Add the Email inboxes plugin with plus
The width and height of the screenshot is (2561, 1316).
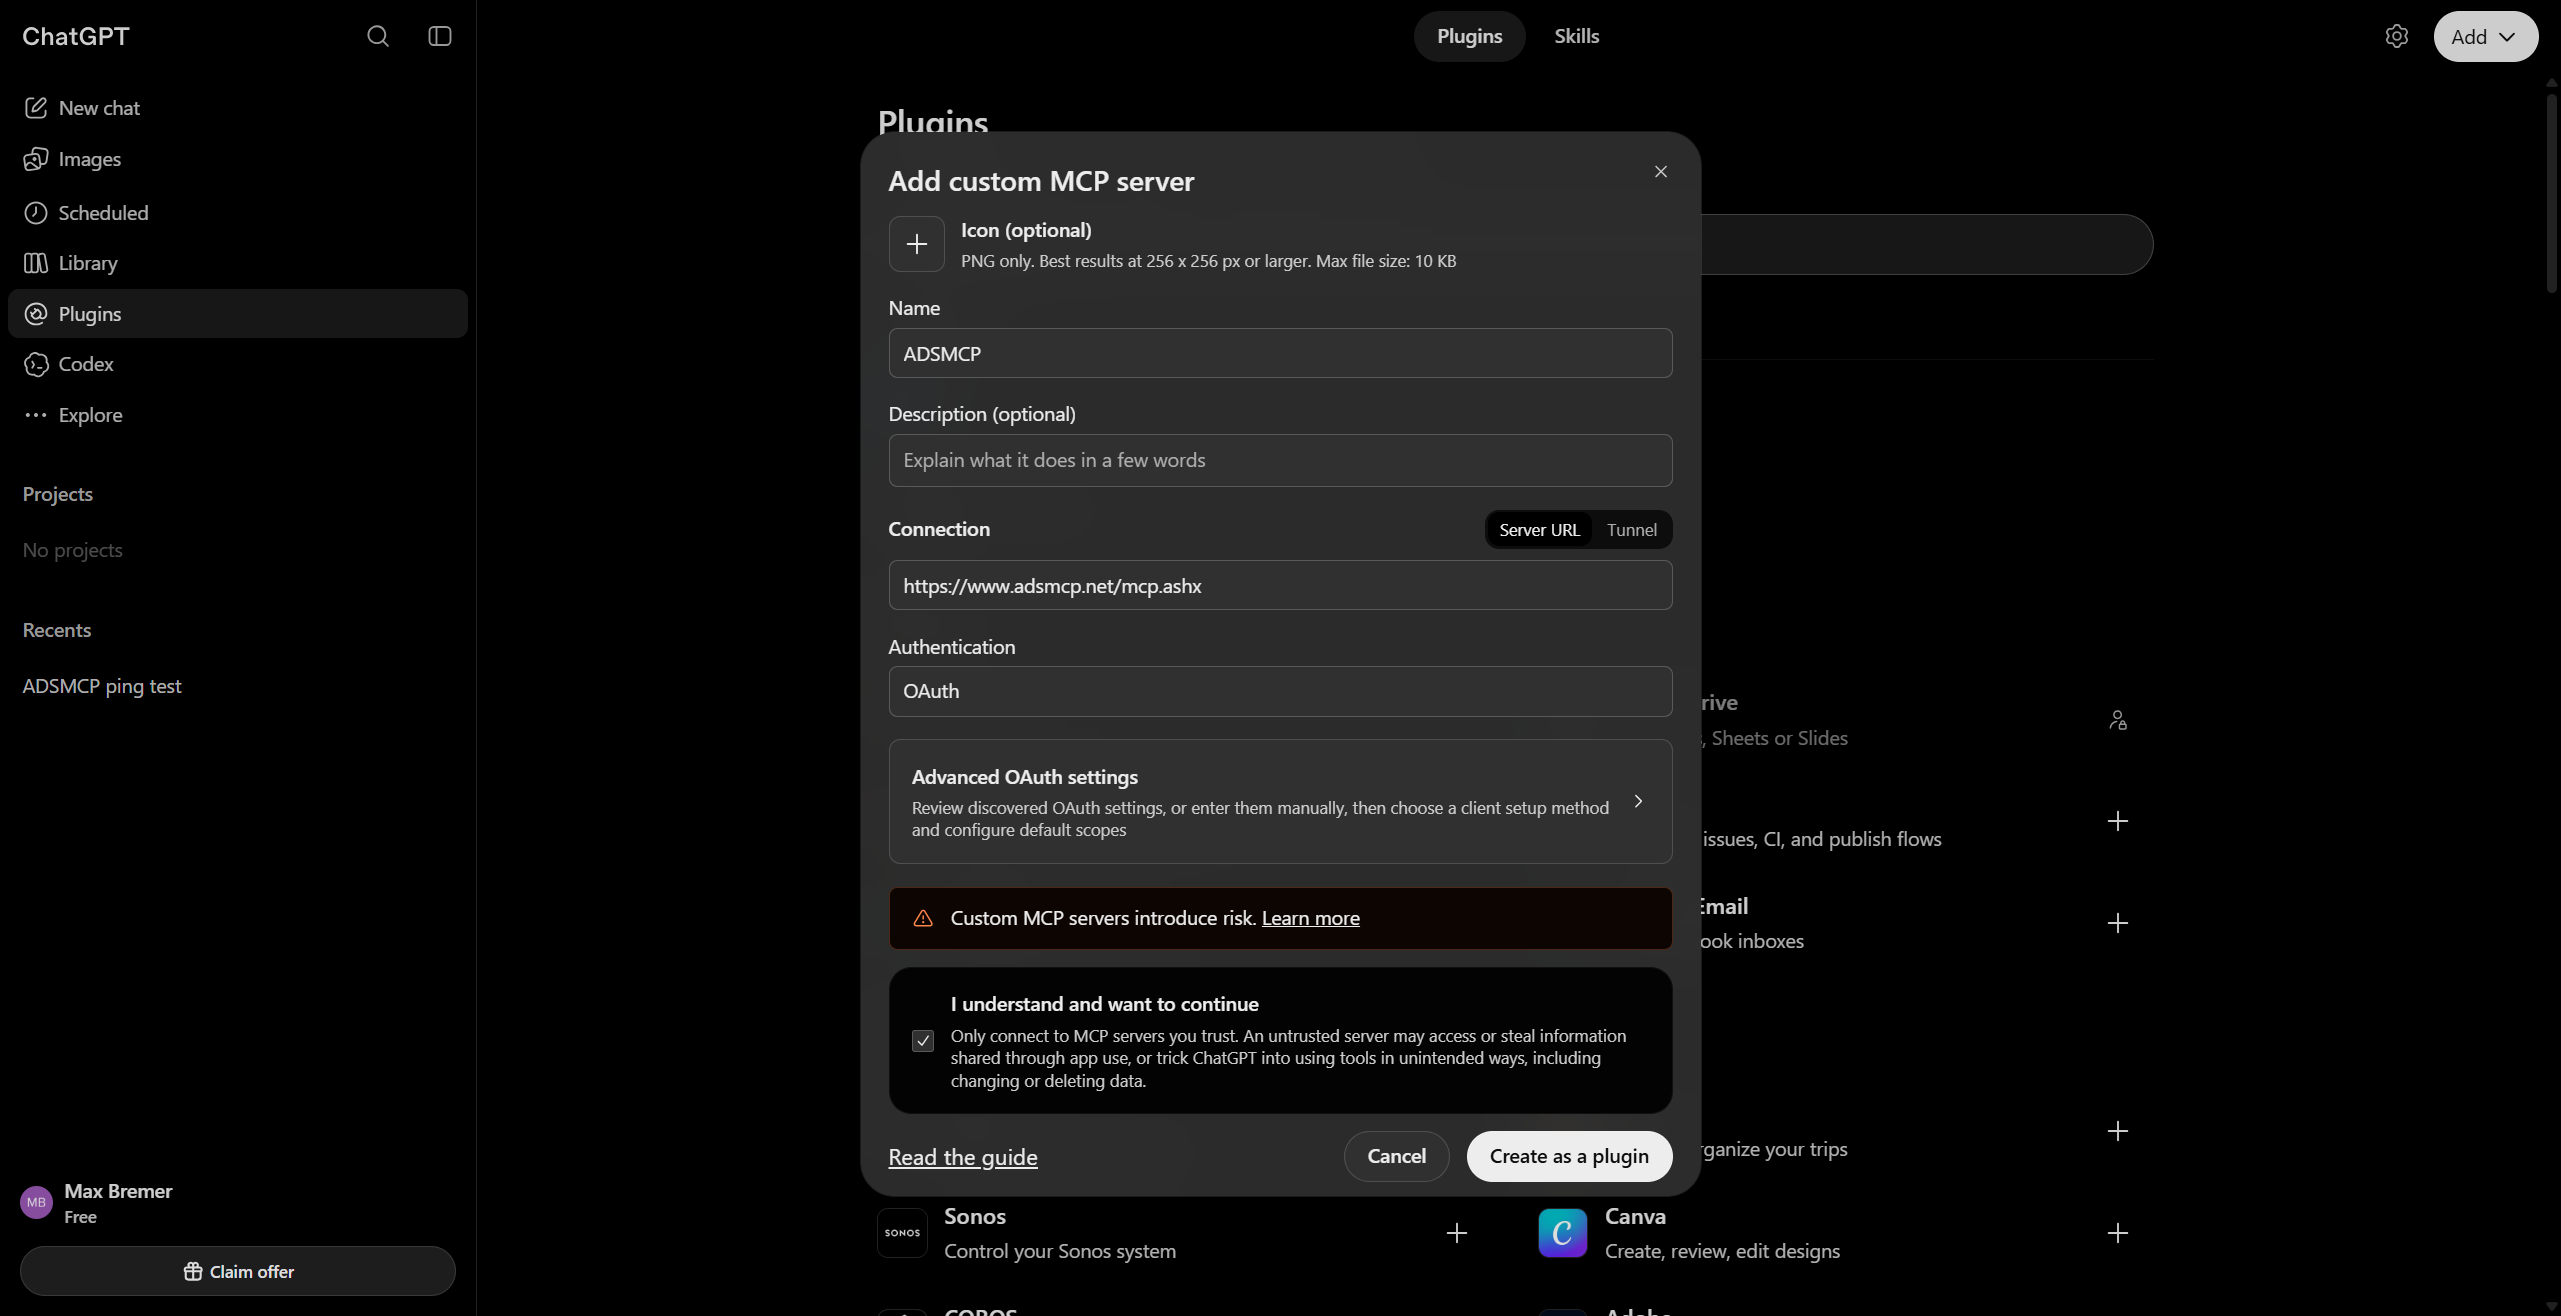coord(2118,923)
